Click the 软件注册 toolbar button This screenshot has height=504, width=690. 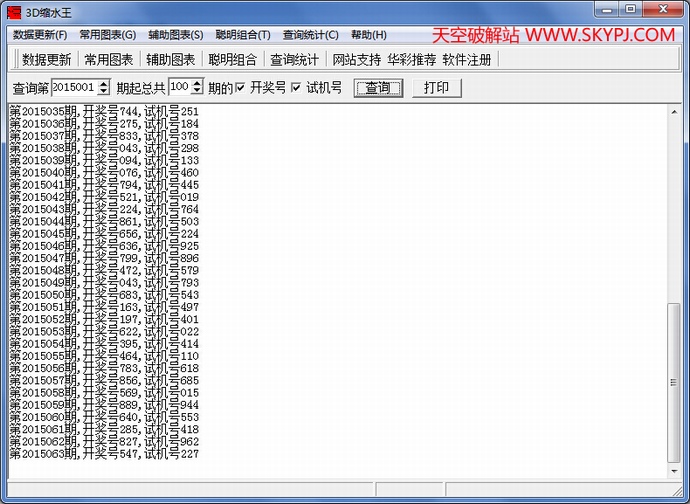(467, 60)
